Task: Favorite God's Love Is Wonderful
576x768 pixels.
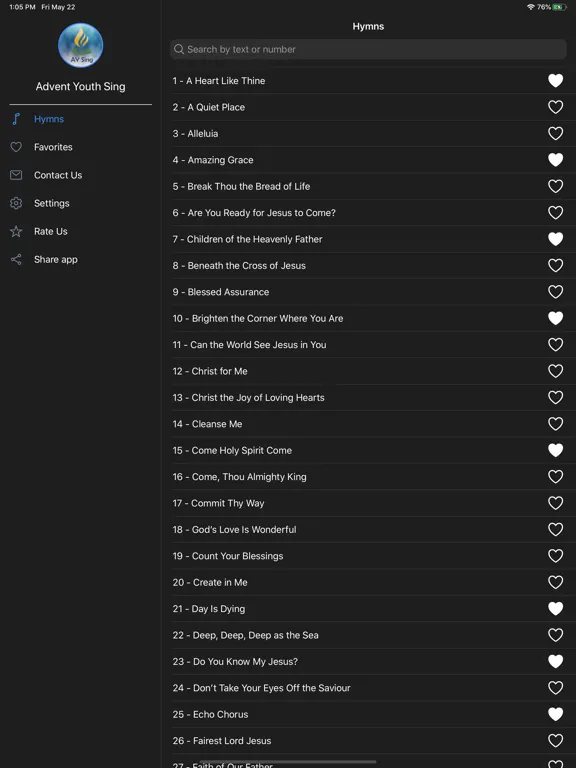Action: click(x=555, y=530)
